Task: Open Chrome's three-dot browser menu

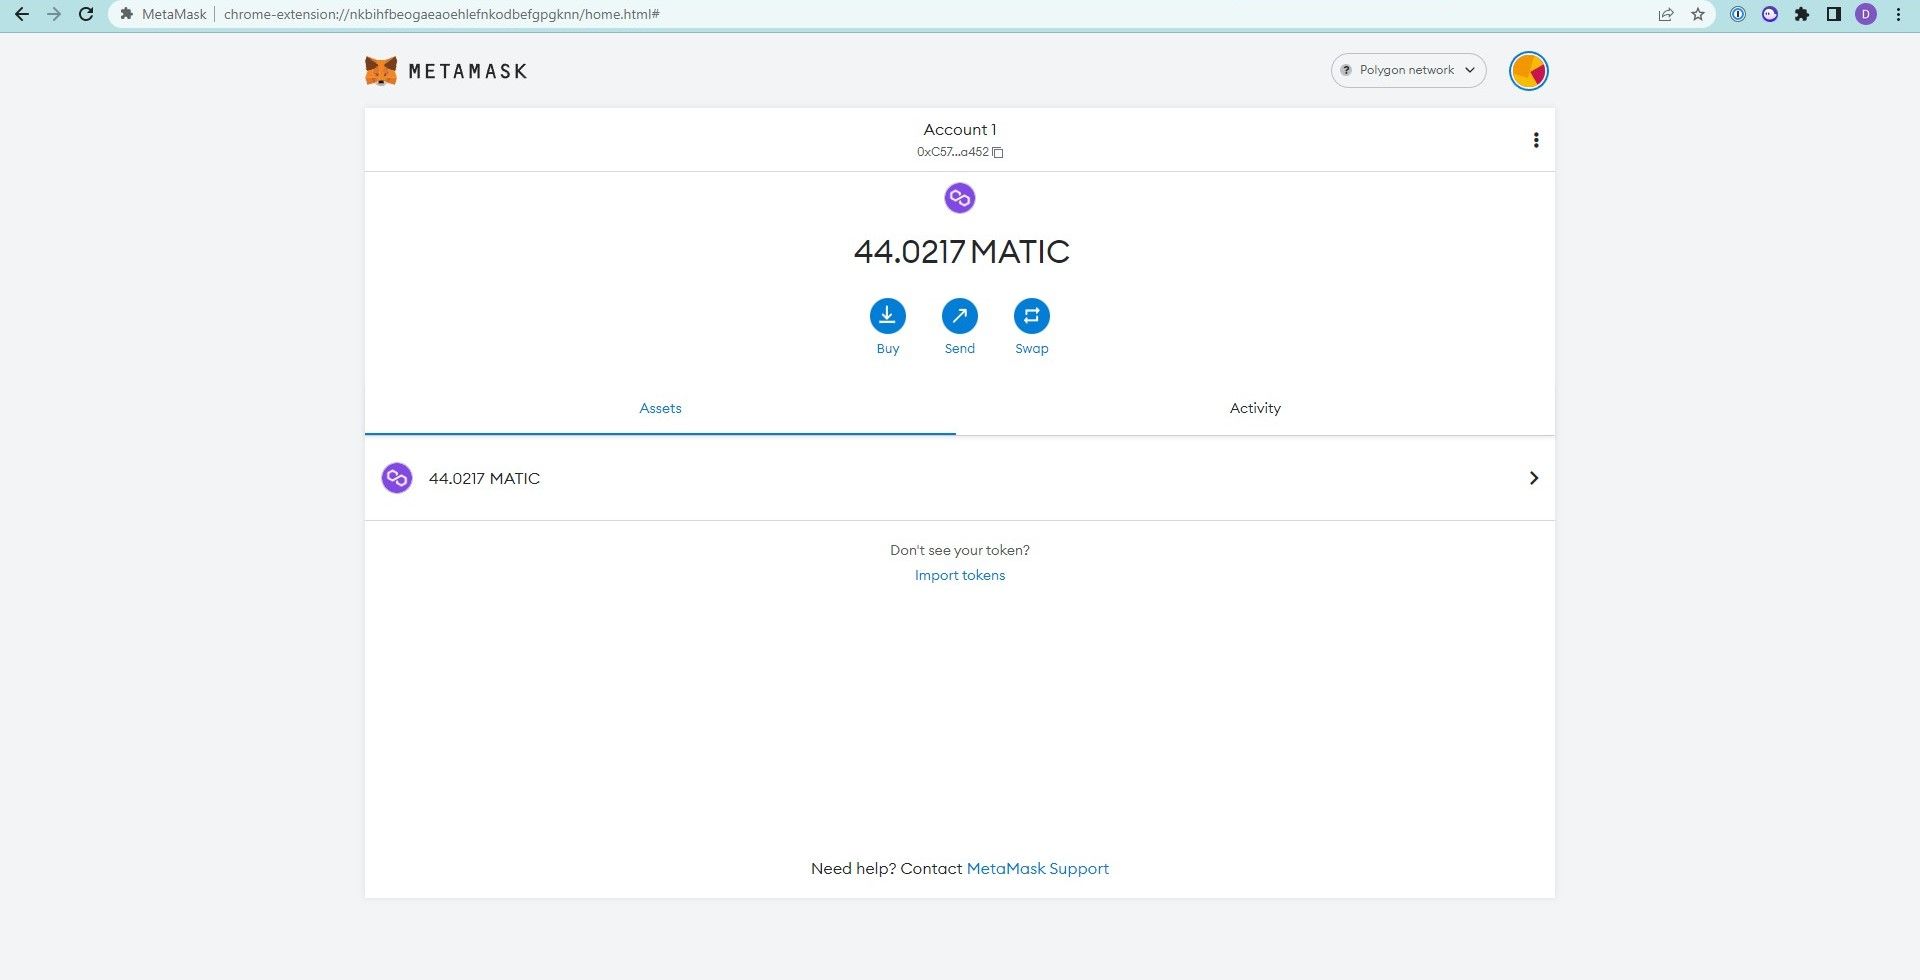Action: tap(1897, 14)
